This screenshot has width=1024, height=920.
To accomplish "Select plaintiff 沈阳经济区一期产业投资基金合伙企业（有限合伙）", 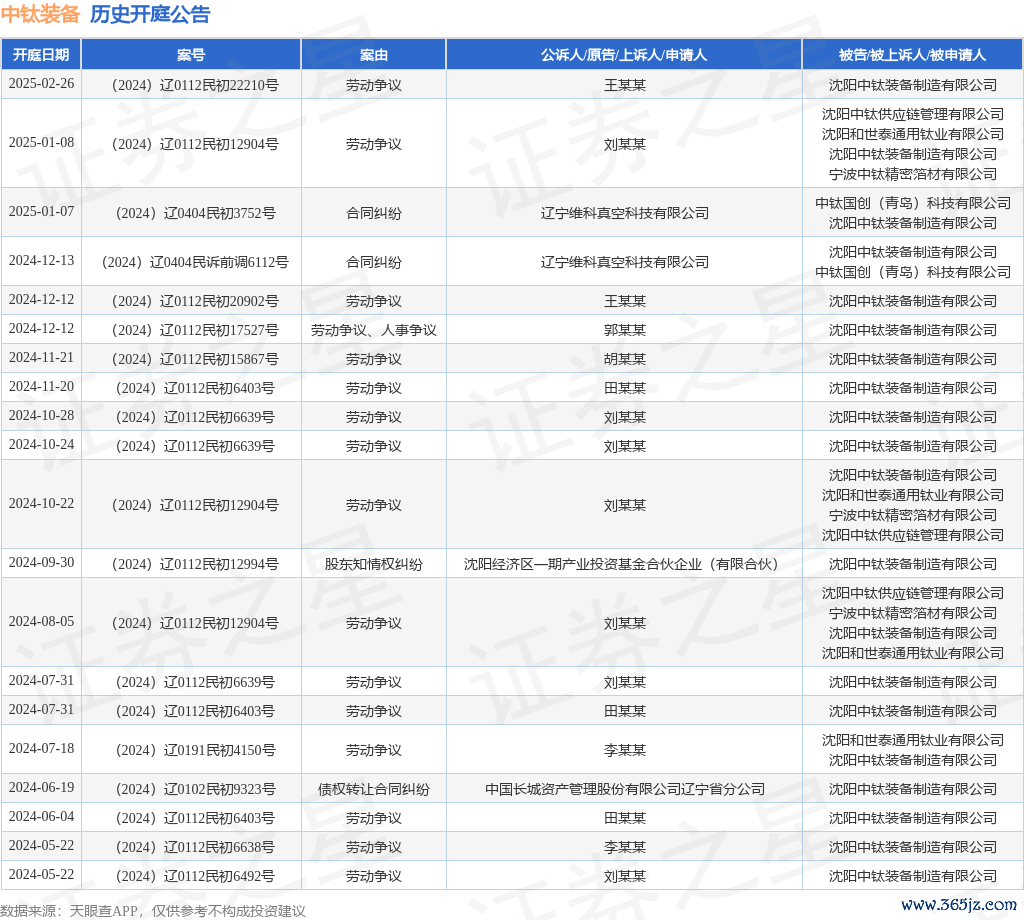I will [x=624, y=564].
